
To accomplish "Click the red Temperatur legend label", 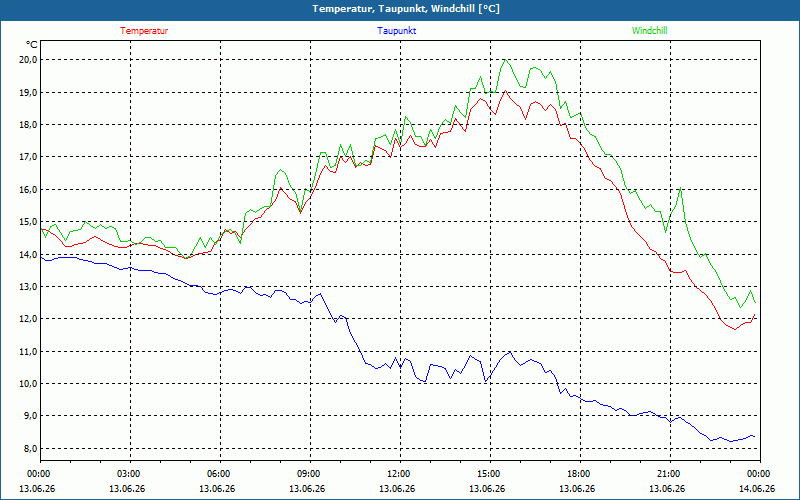I will 144,31.
